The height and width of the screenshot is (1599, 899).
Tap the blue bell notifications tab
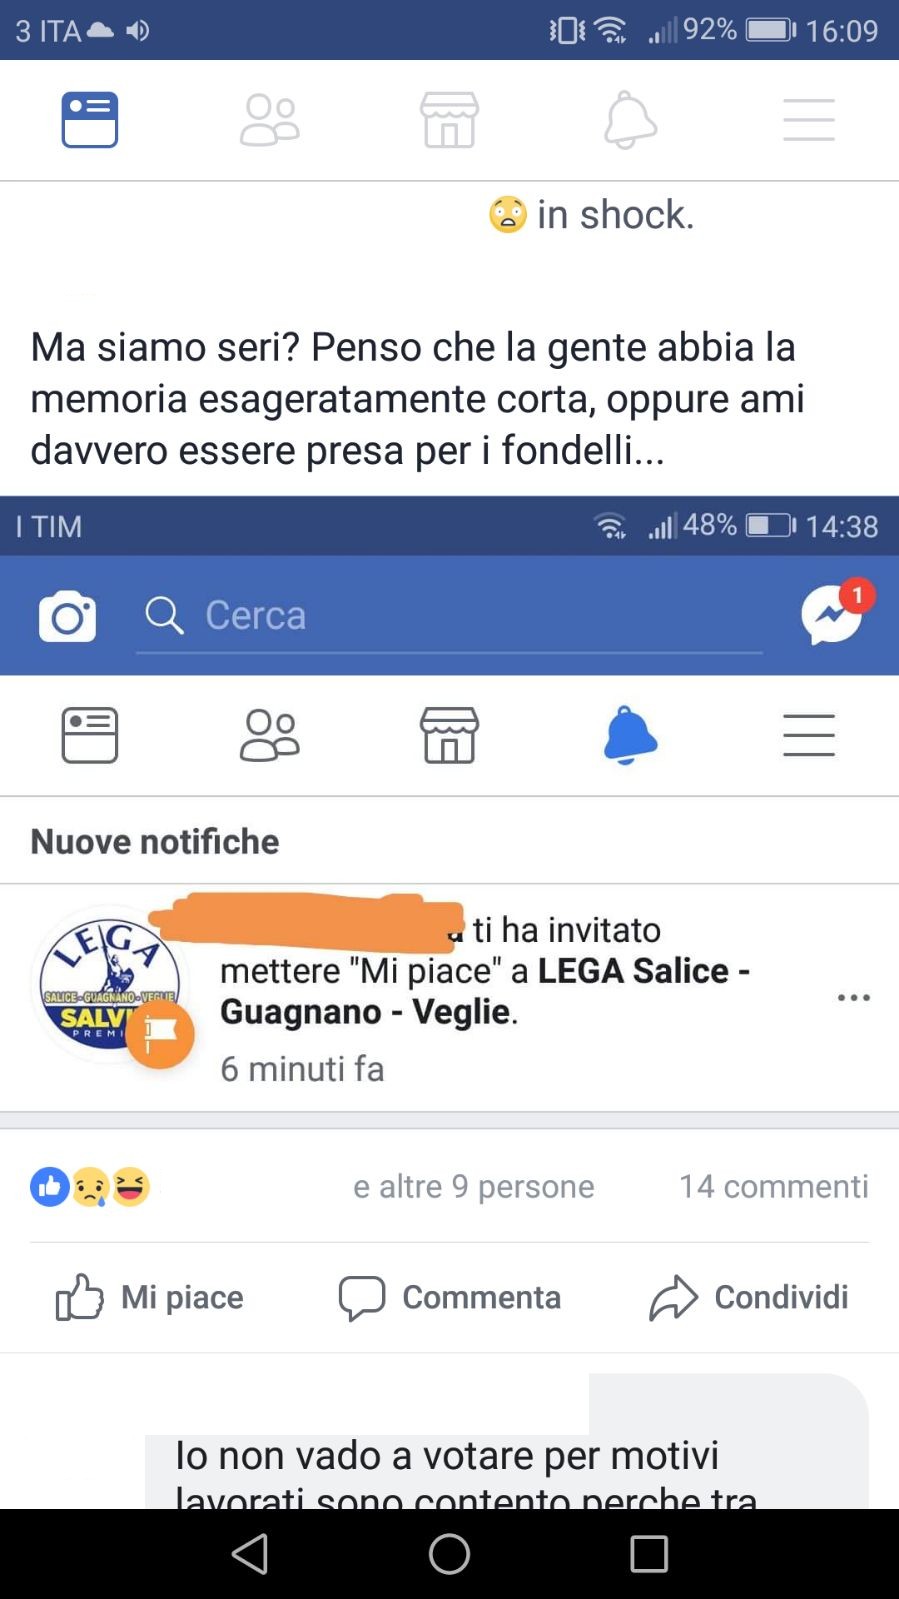click(630, 735)
